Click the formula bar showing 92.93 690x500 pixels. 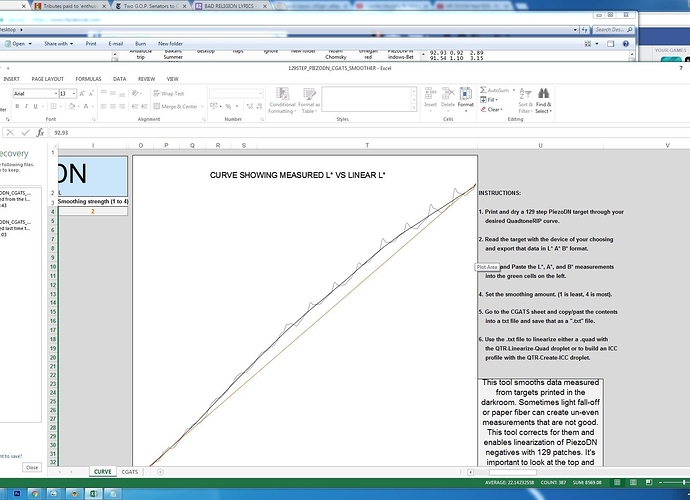coord(370,132)
